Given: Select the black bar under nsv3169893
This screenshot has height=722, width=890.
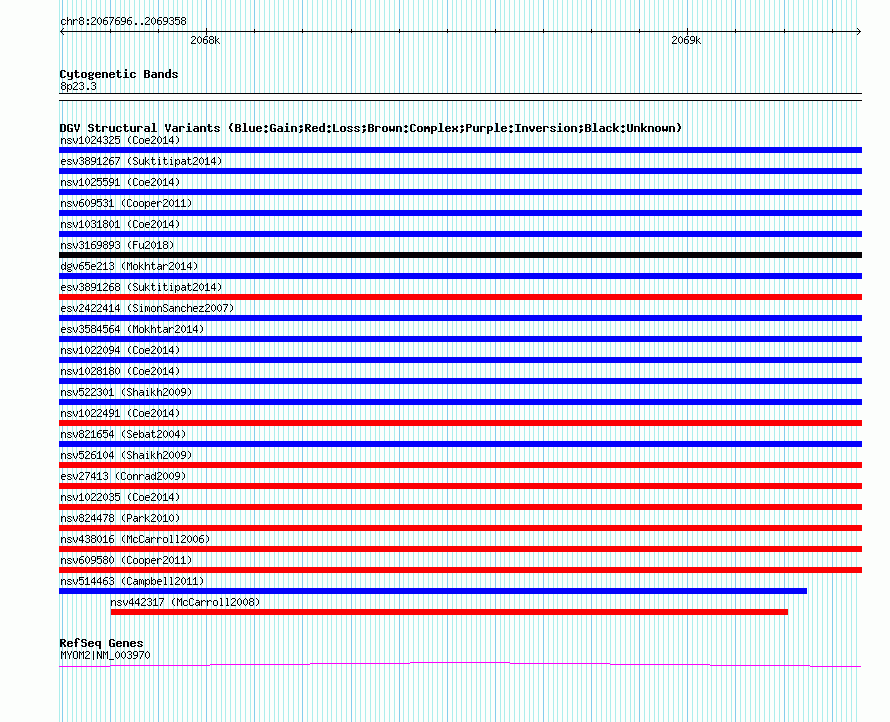Looking at the screenshot, I should click(460, 255).
